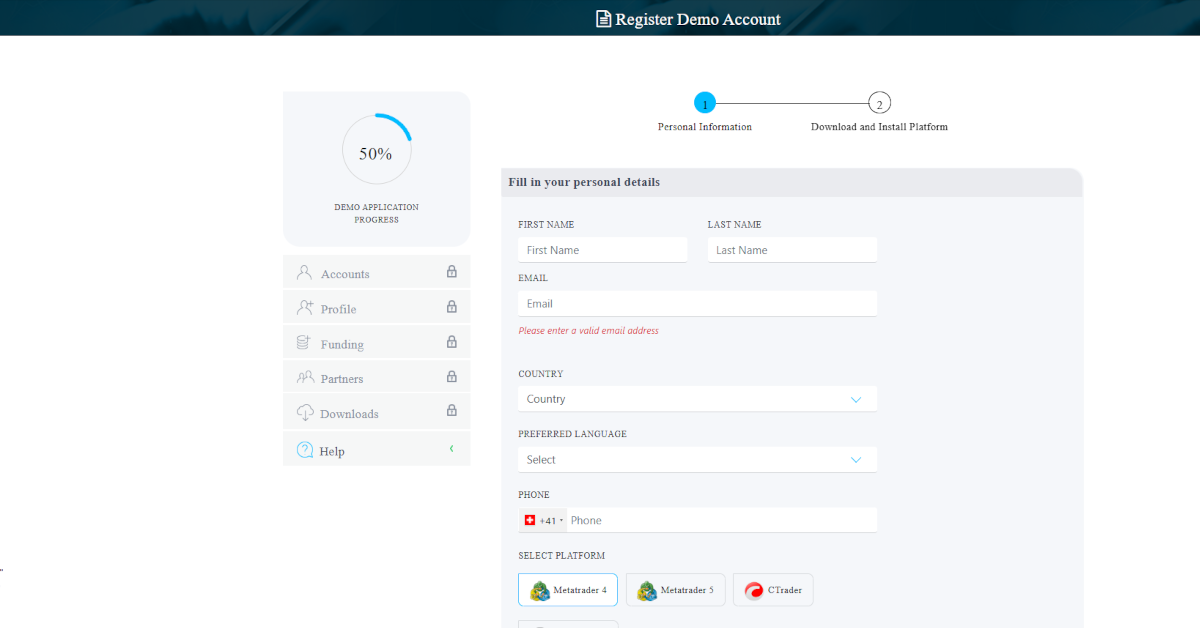Expand the Preferred Language select list
1200x628 pixels.
(x=697, y=460)
